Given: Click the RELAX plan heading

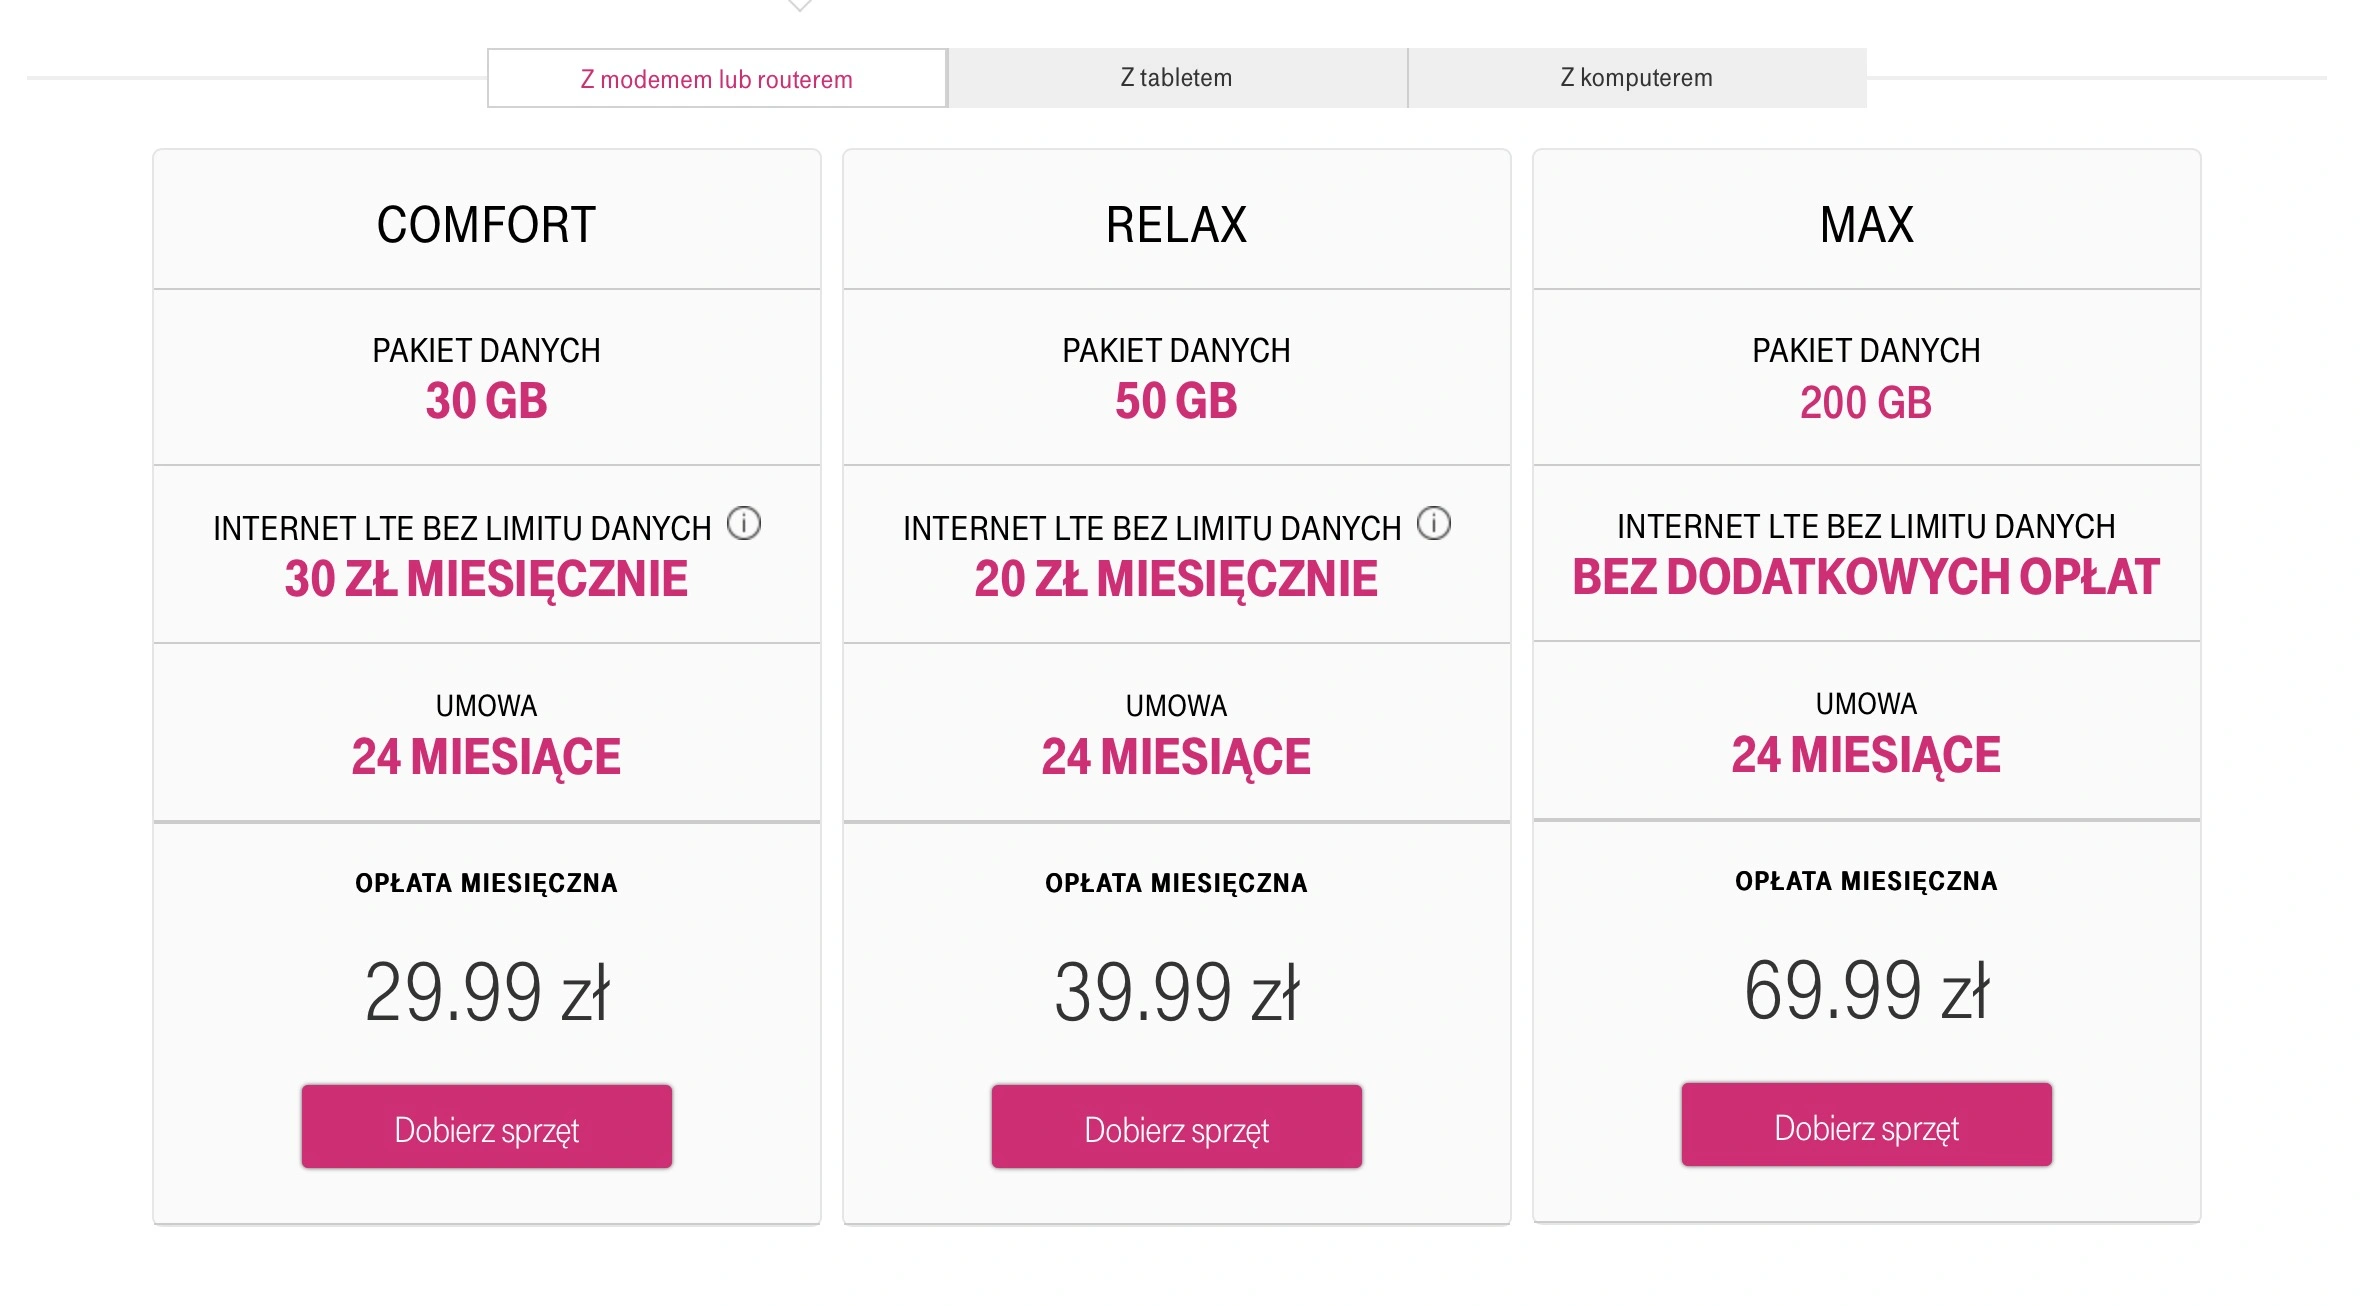Looking at the screenshot, I should (x=1177, y=224).
